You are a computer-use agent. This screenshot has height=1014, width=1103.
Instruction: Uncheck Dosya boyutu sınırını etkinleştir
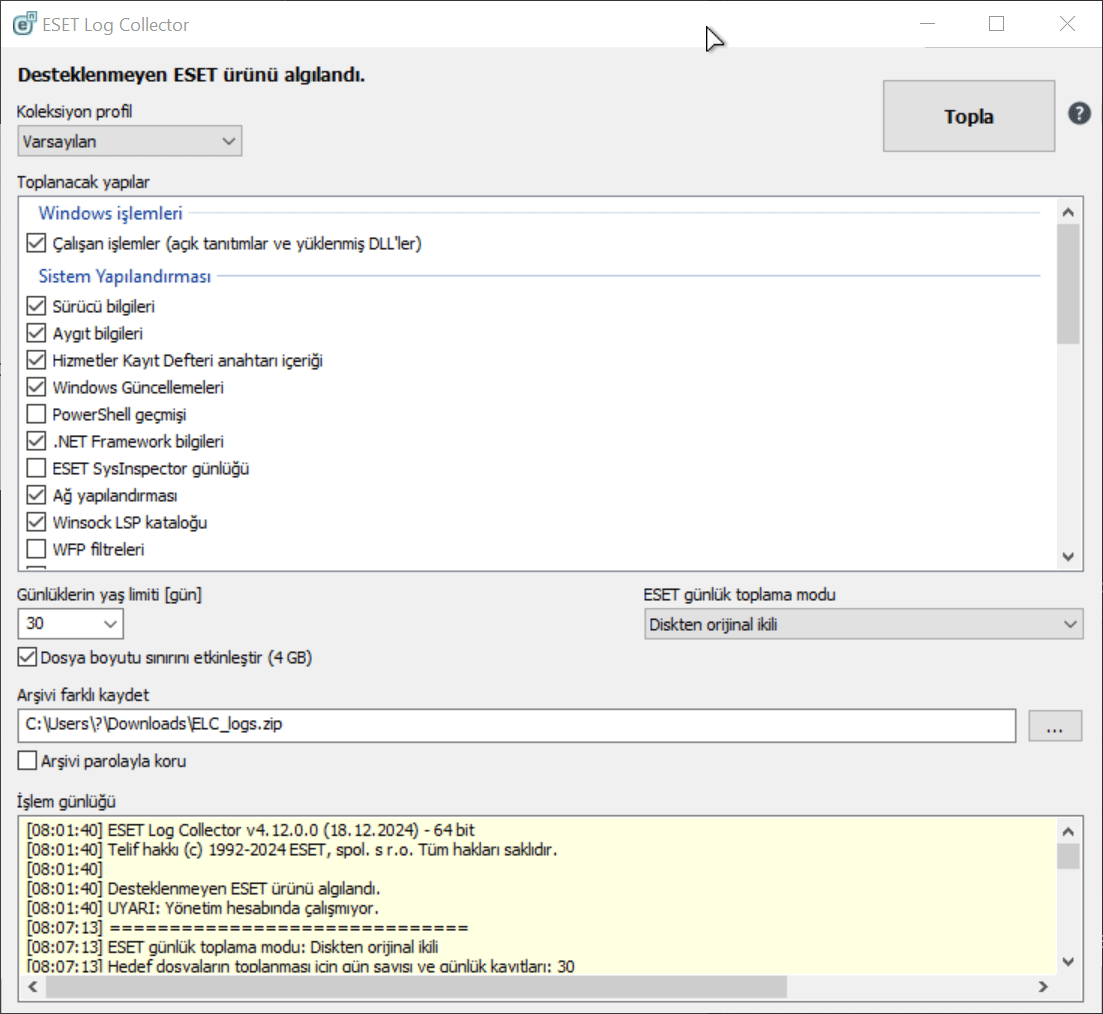click(27, 657)
